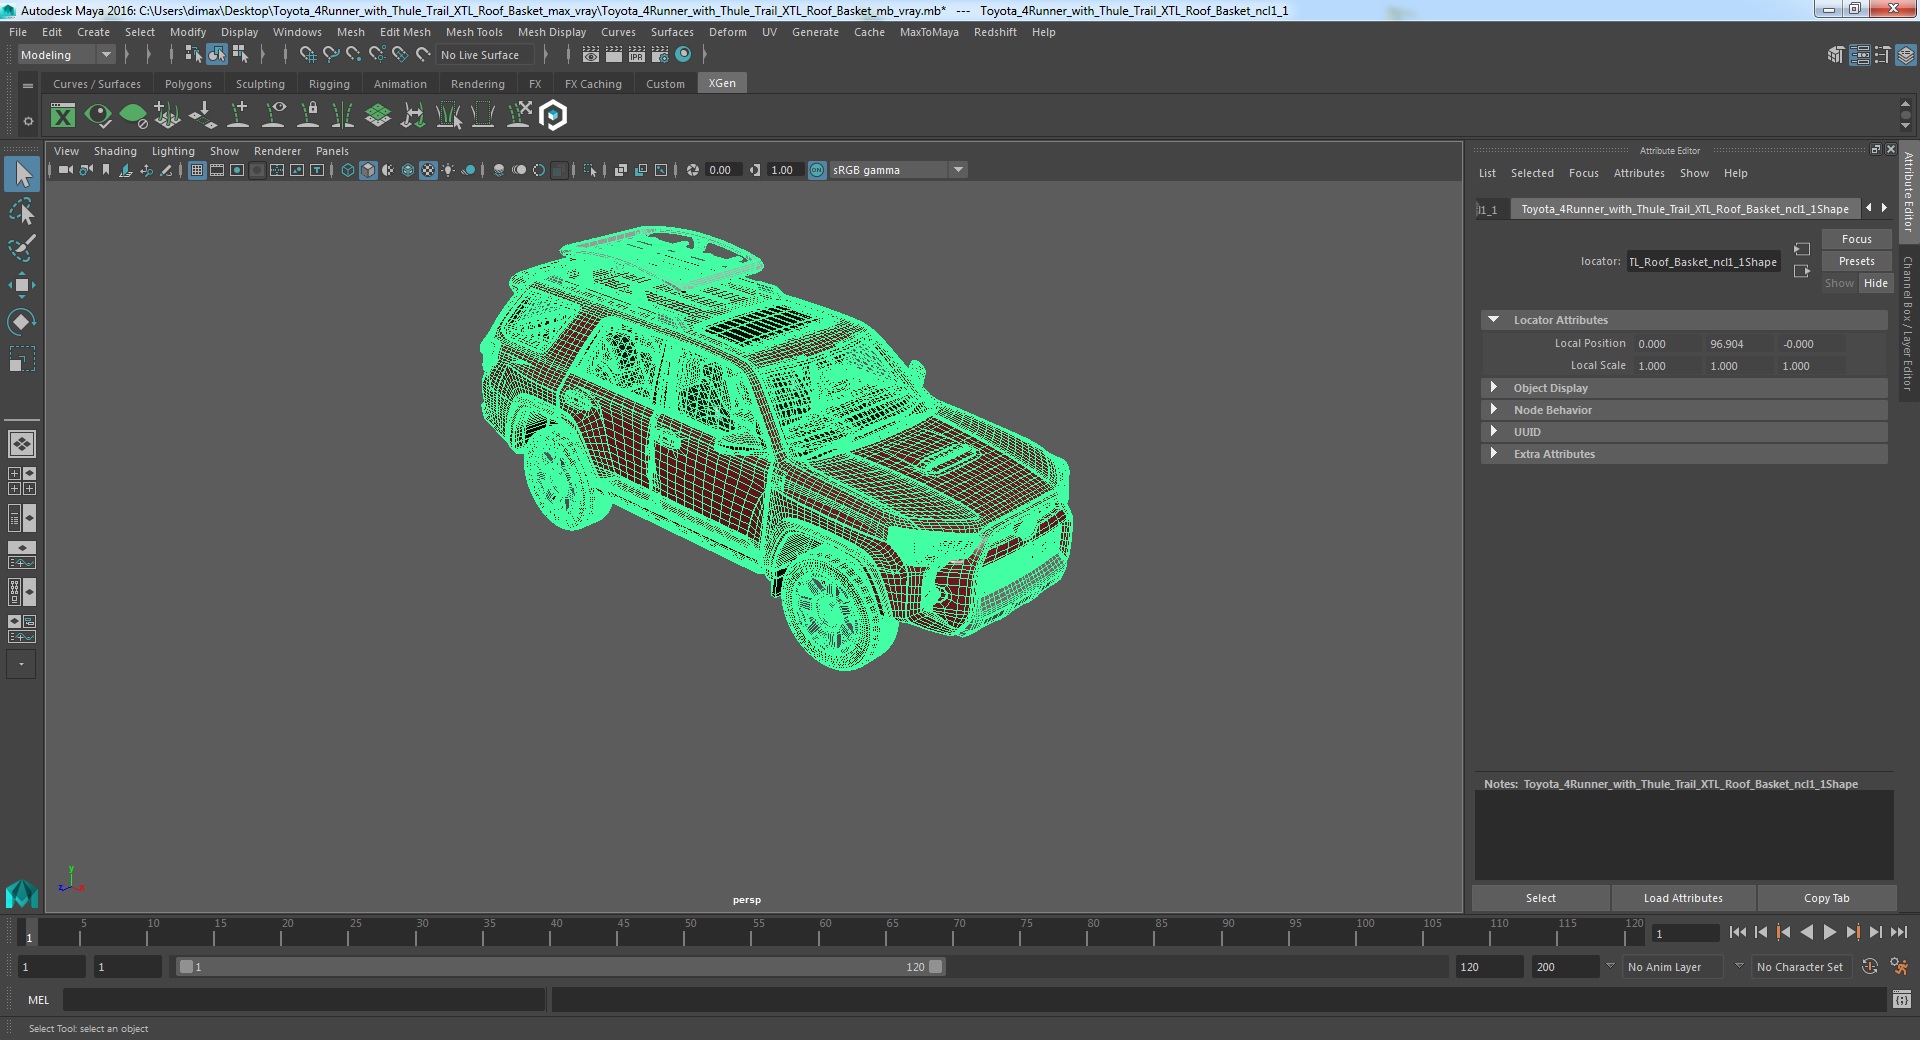This screenshot has width=1920, height=1040.
Task: Click the range slider bar handle at 120
Action: (x=935, y=967)
